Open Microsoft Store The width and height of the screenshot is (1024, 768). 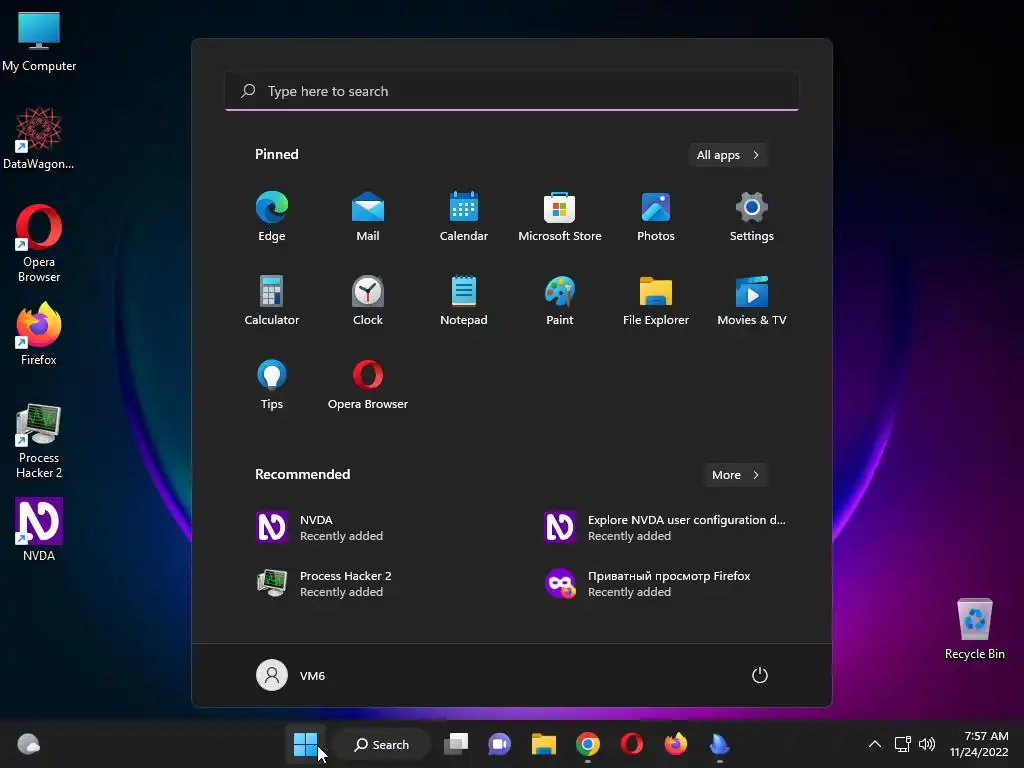coord(560,217)
